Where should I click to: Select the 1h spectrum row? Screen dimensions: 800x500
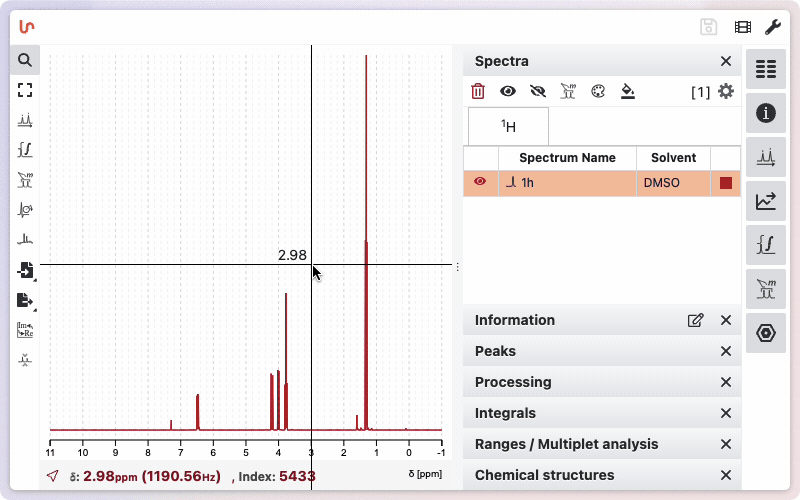tap(567, 183)
